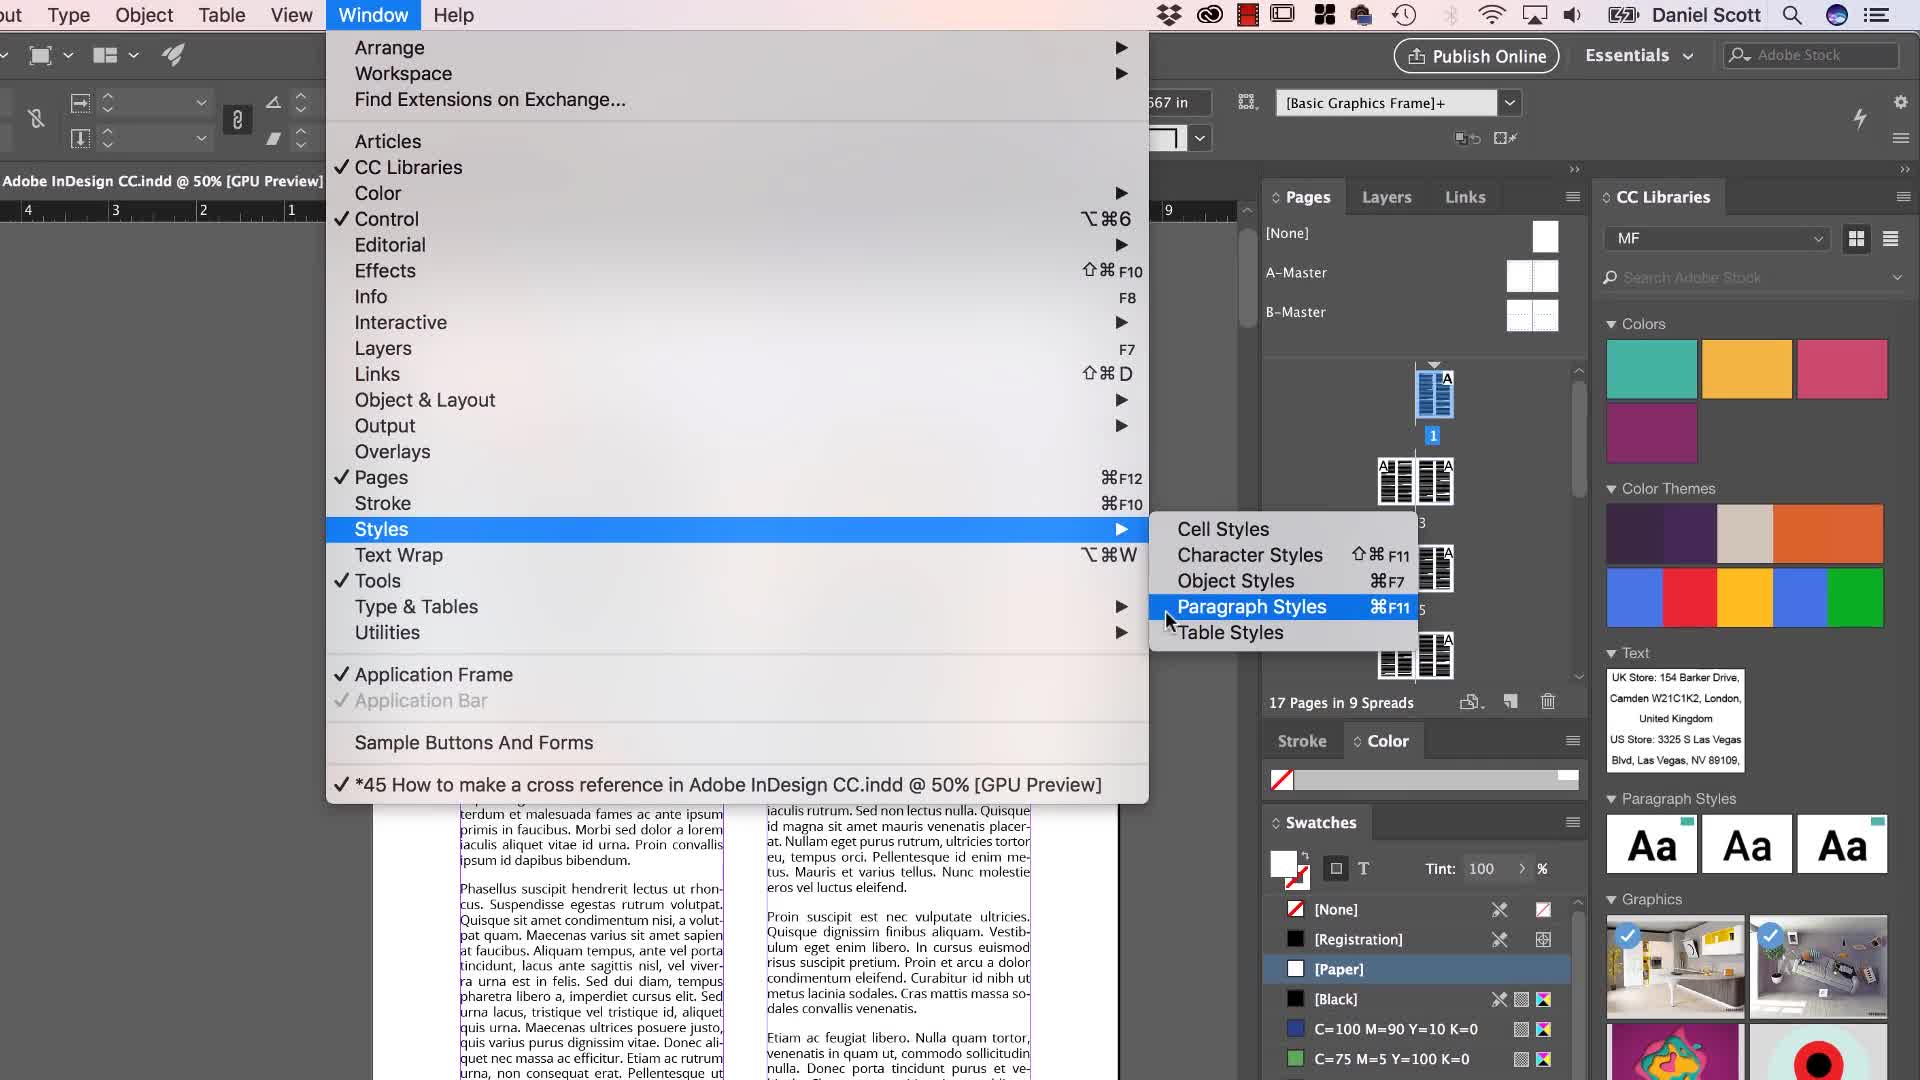This screenshot has width=1920, height=1080.
Task: Click the Wi-Fi status icon
Action: [x=1491, y=15]
